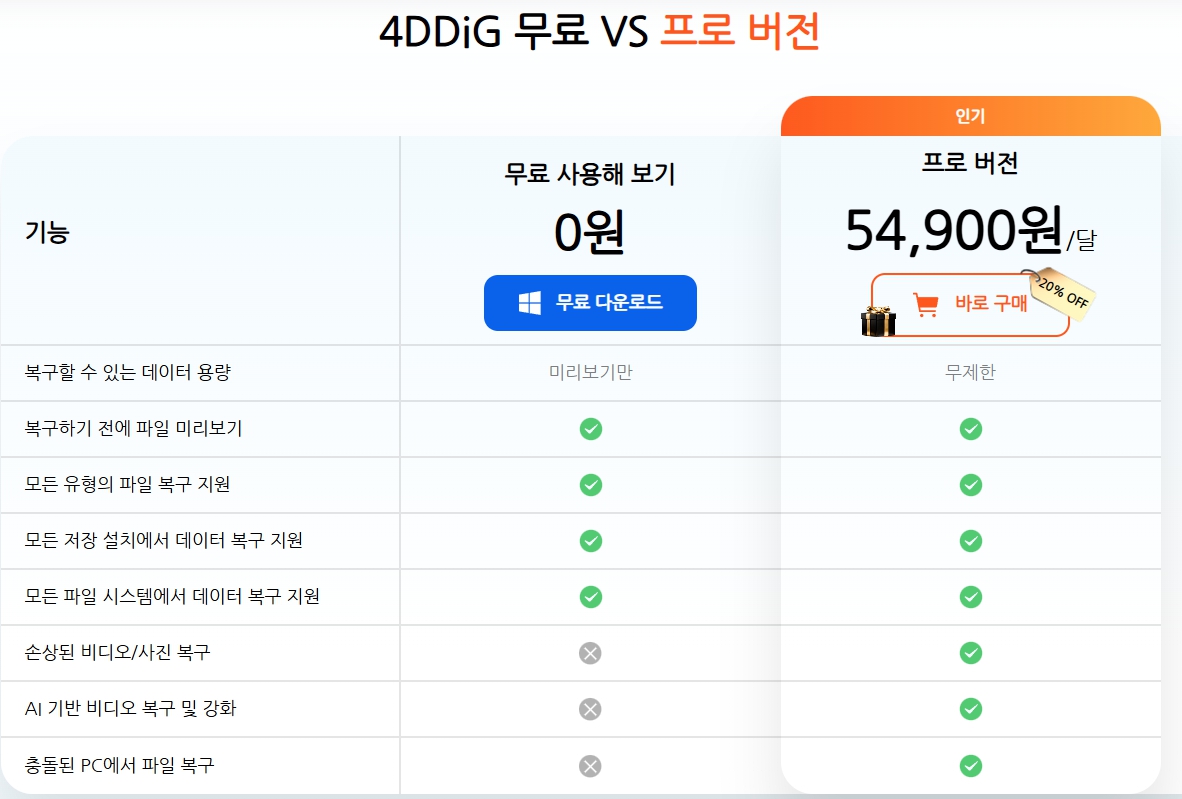Click pro check mark for AI 기반 비디오 복구
The image size is (1182, 799).
971,709
